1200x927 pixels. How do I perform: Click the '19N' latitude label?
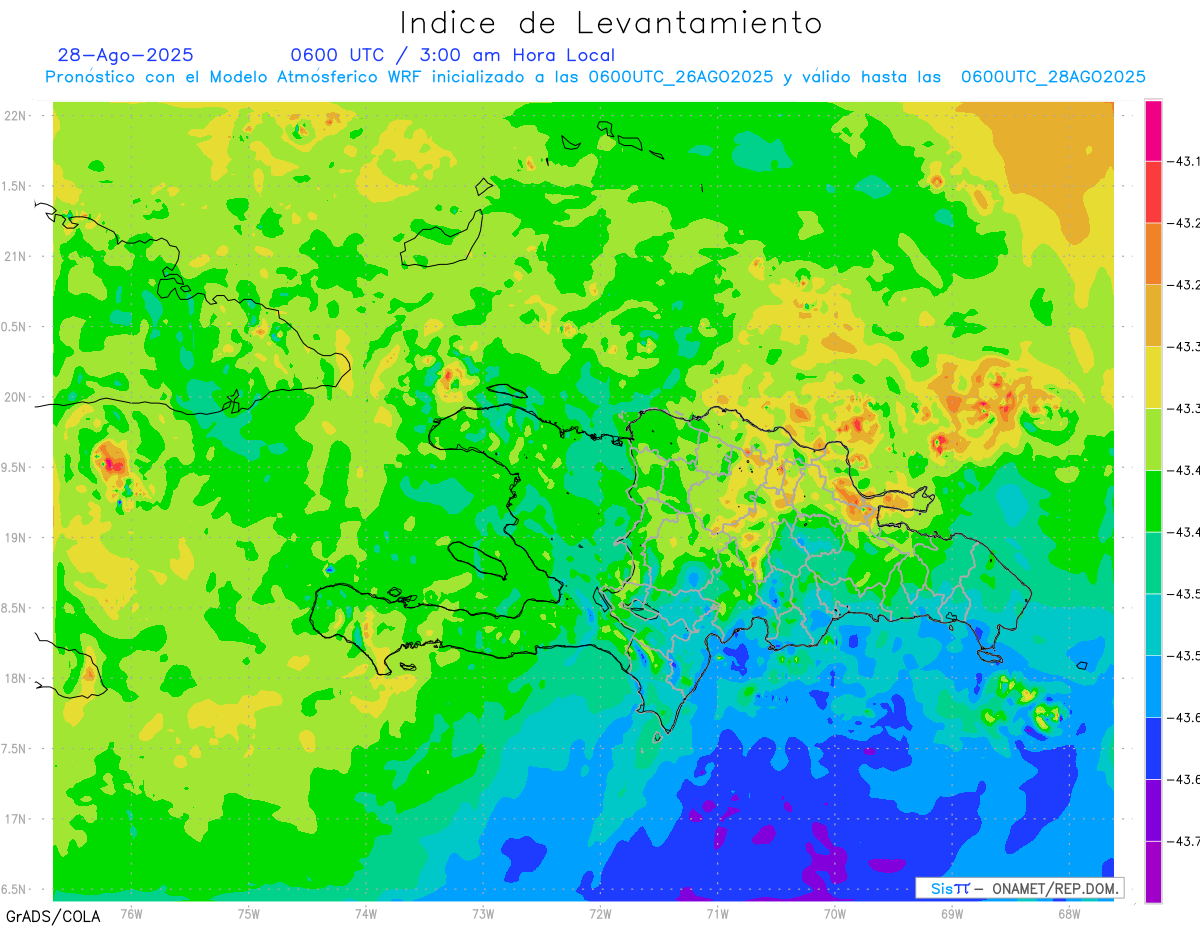[x=17, y=537]
